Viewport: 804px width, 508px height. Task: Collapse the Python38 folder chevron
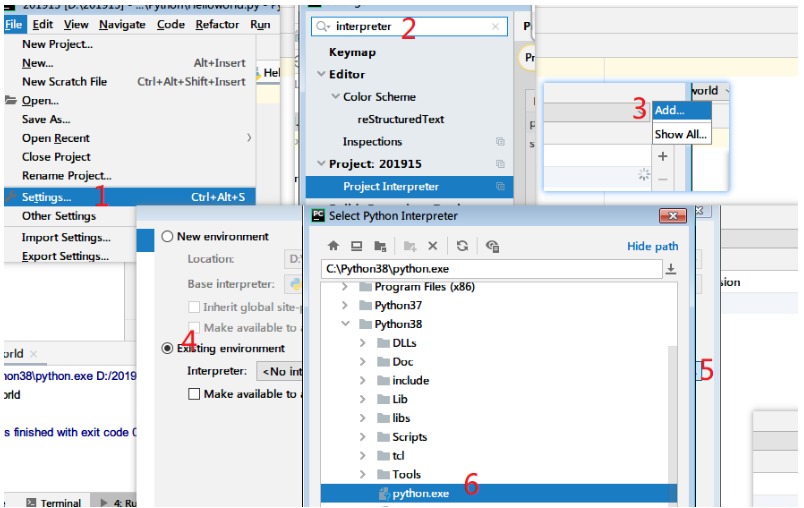click(345, 323)
